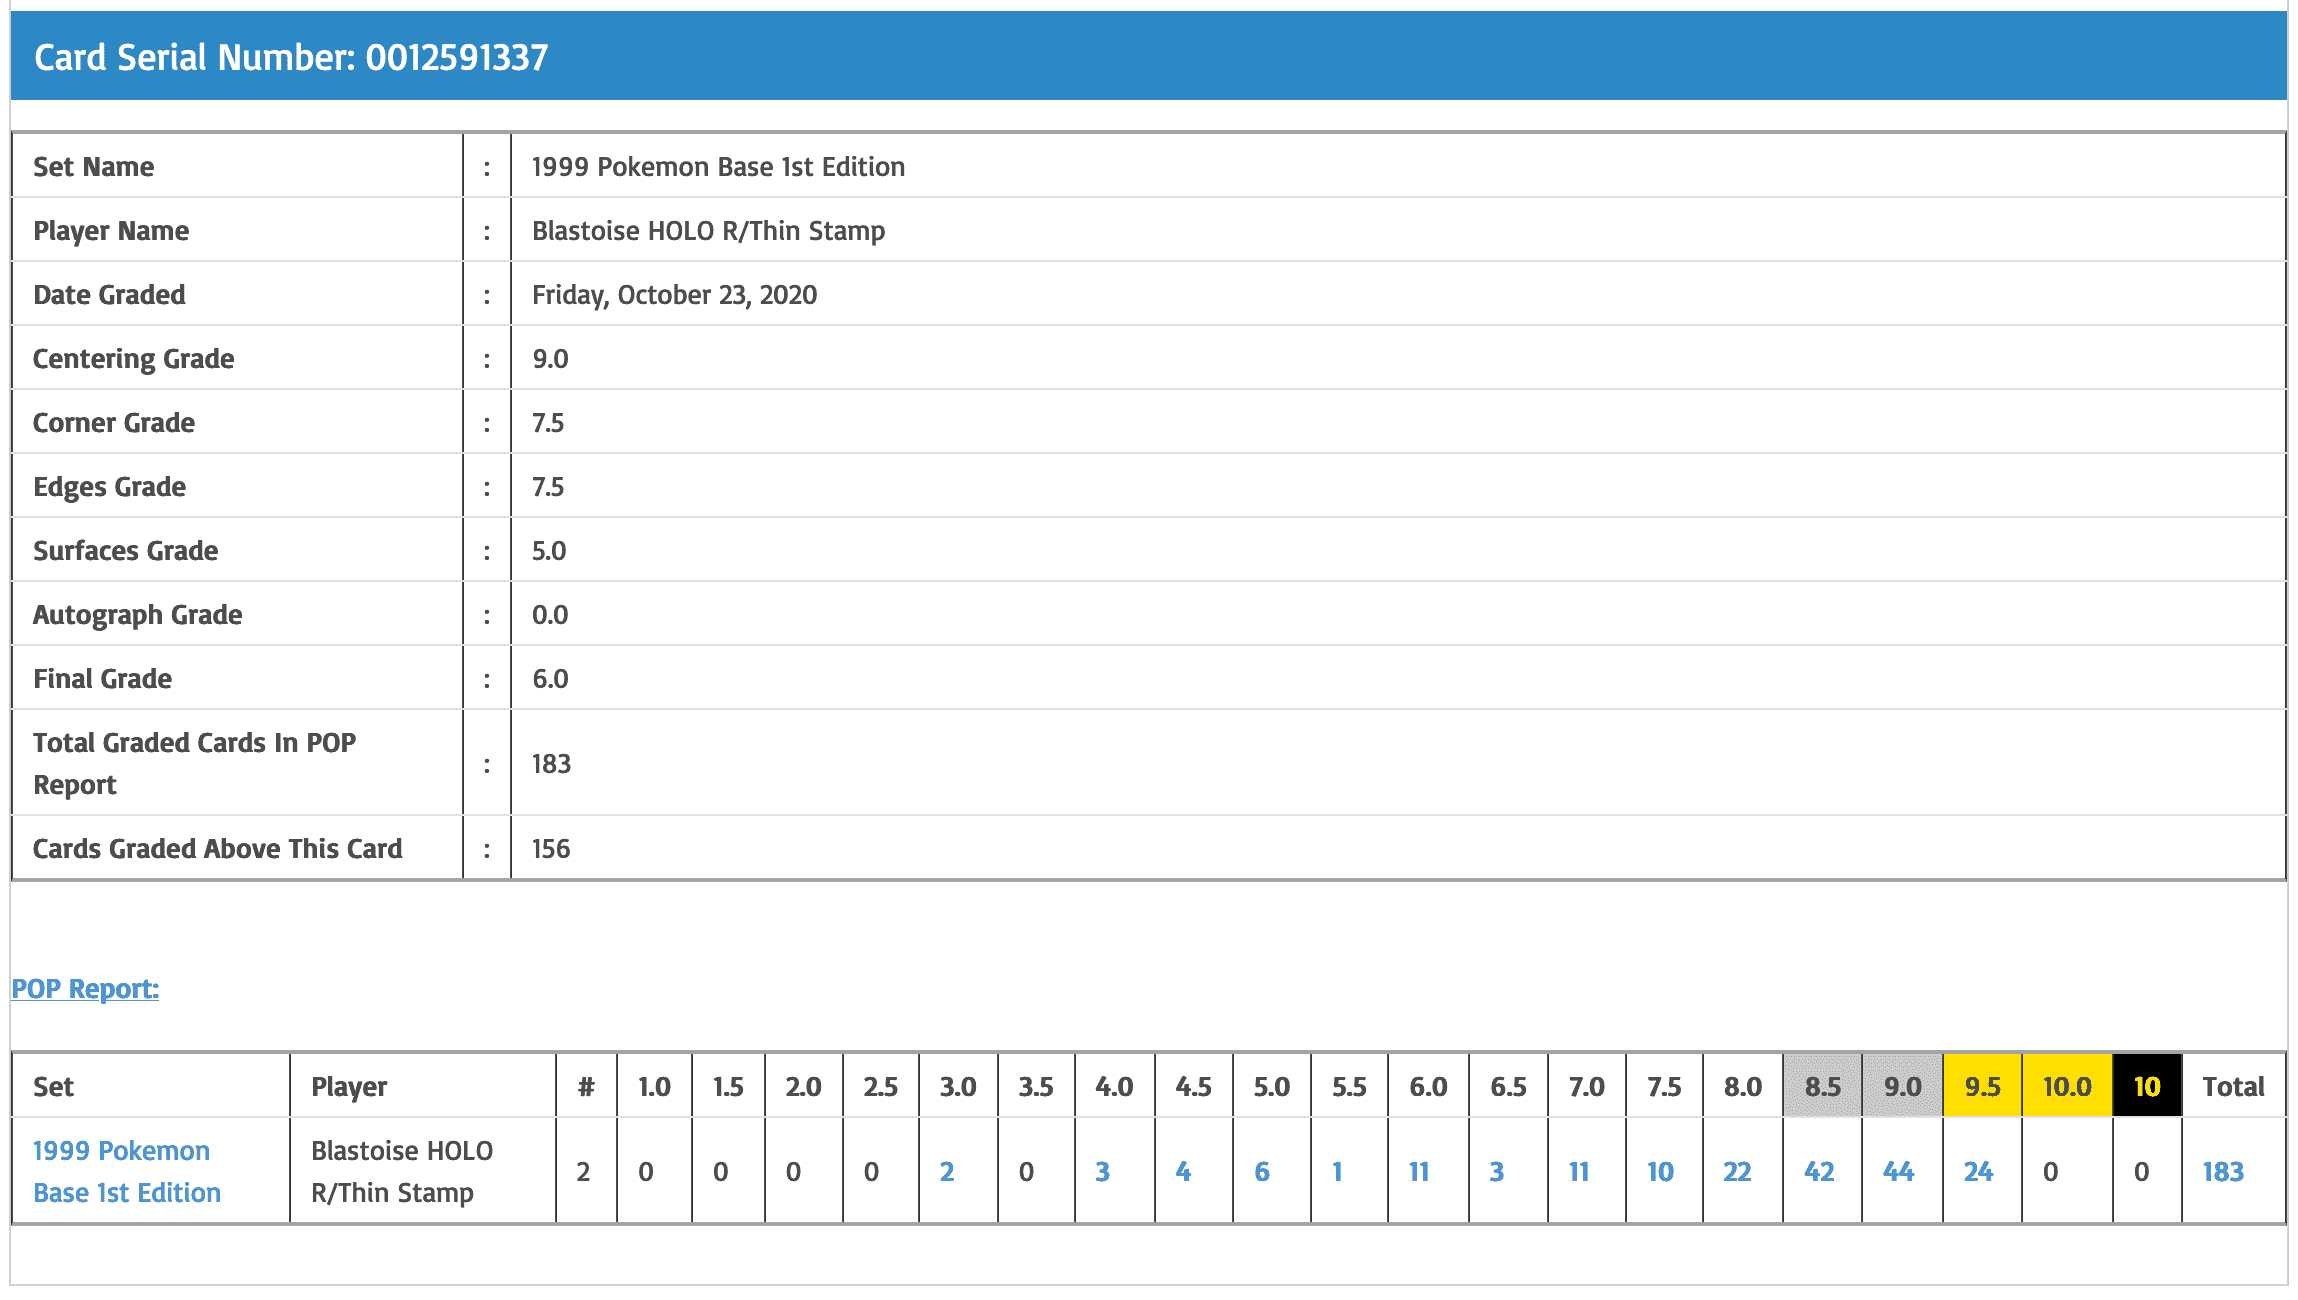
Task: Click the Set column header in POP table
Action: coord(53,1086)
